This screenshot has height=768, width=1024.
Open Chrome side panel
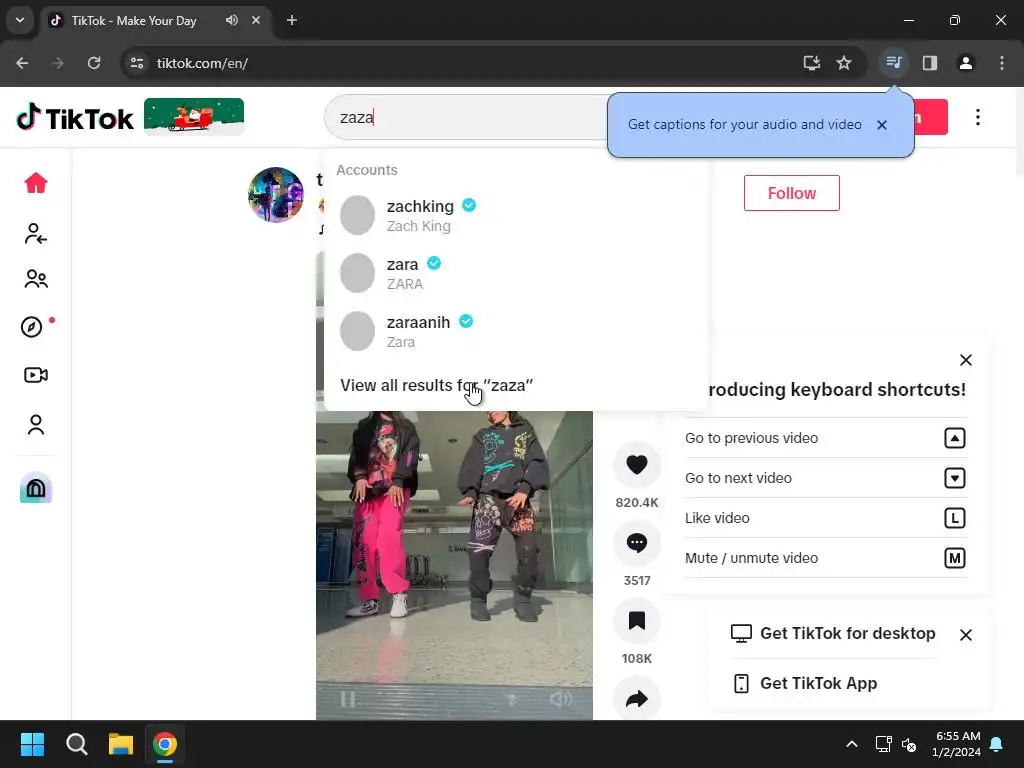pyautogui.click(x=930, y=63)
